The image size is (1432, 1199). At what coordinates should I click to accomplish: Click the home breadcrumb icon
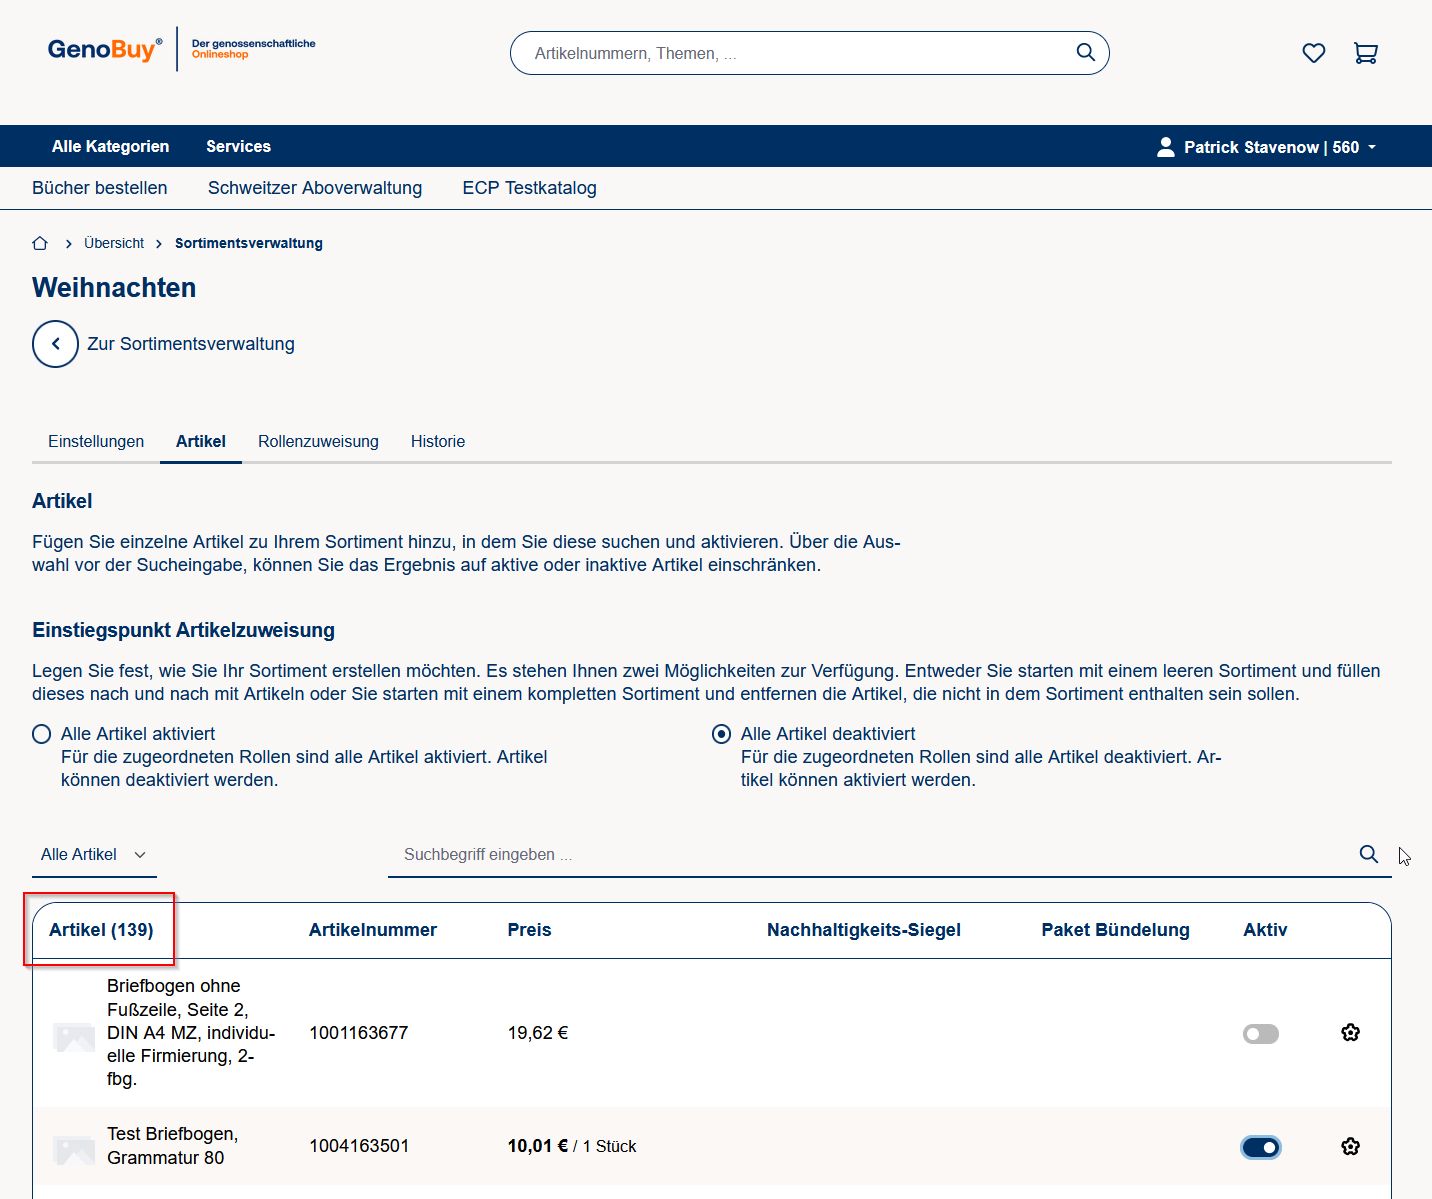click(40, 243)
